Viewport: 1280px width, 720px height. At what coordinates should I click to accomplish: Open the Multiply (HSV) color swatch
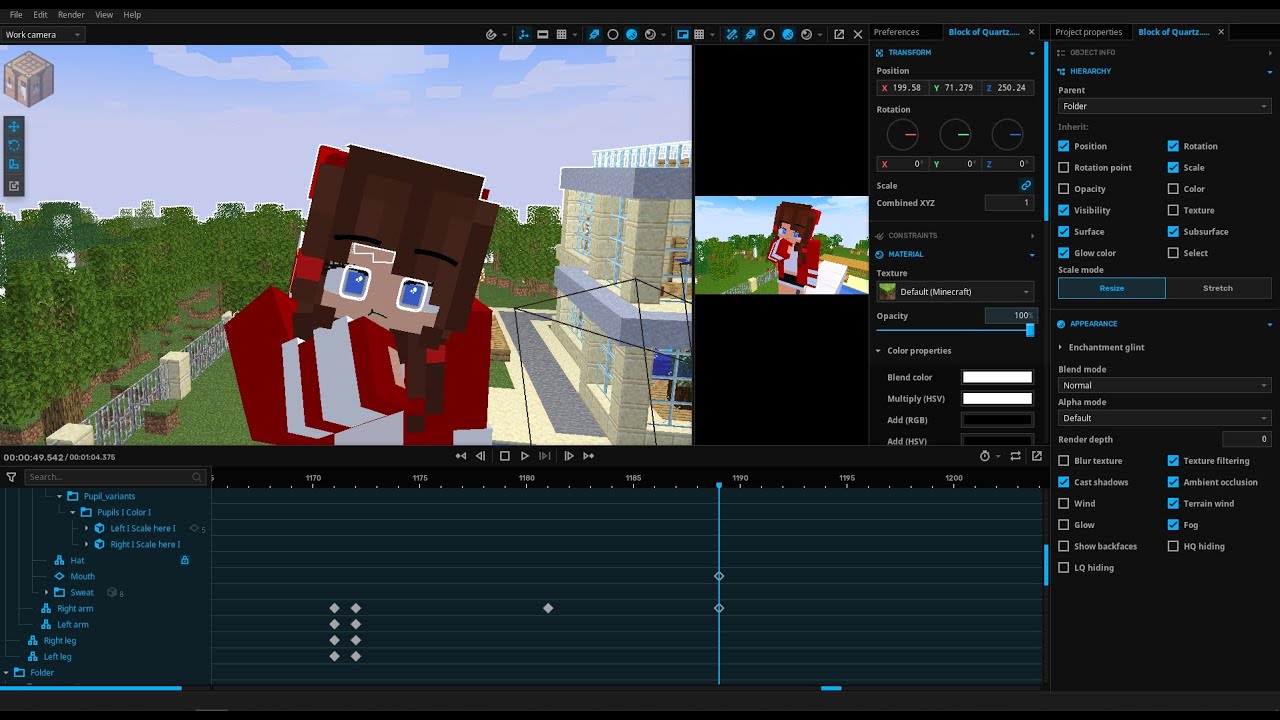(x=997, y=399)
